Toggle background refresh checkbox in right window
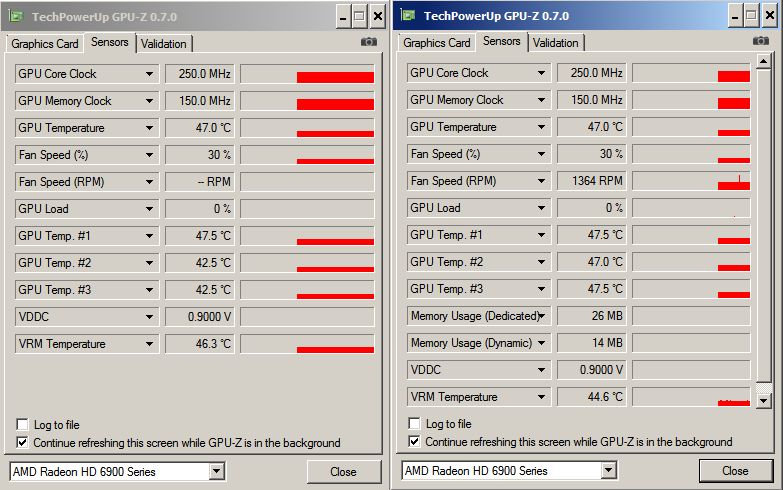Image resolution: width=783 pixels, height=490 pixels. [x=414, y=442]
